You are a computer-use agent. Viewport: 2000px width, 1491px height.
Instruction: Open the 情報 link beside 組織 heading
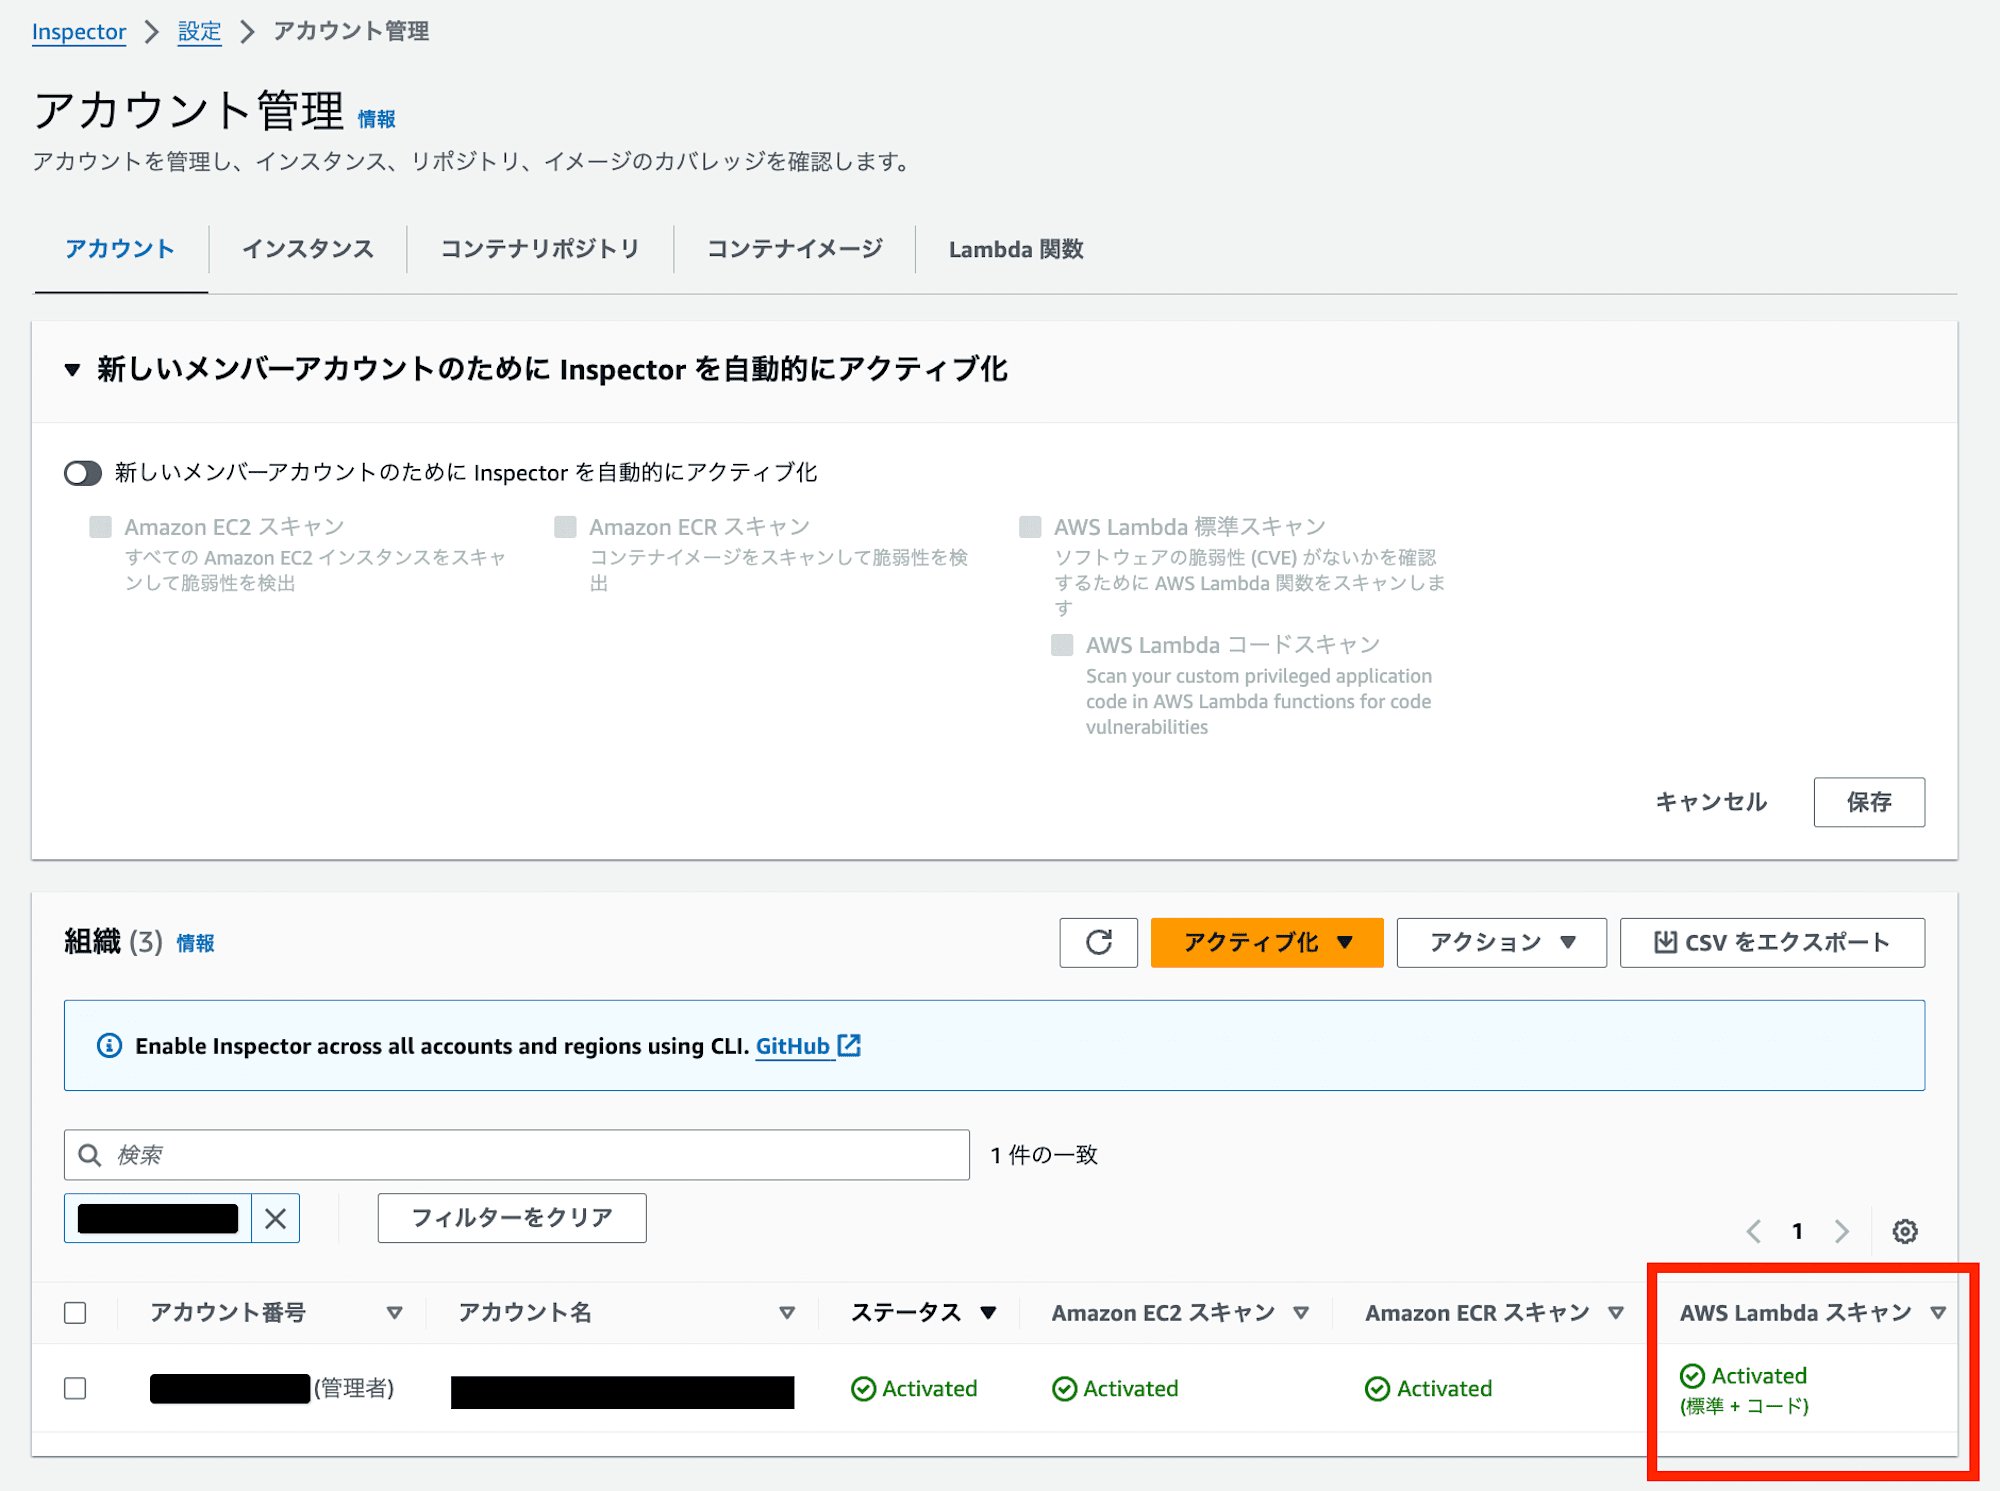coord(195,943)
